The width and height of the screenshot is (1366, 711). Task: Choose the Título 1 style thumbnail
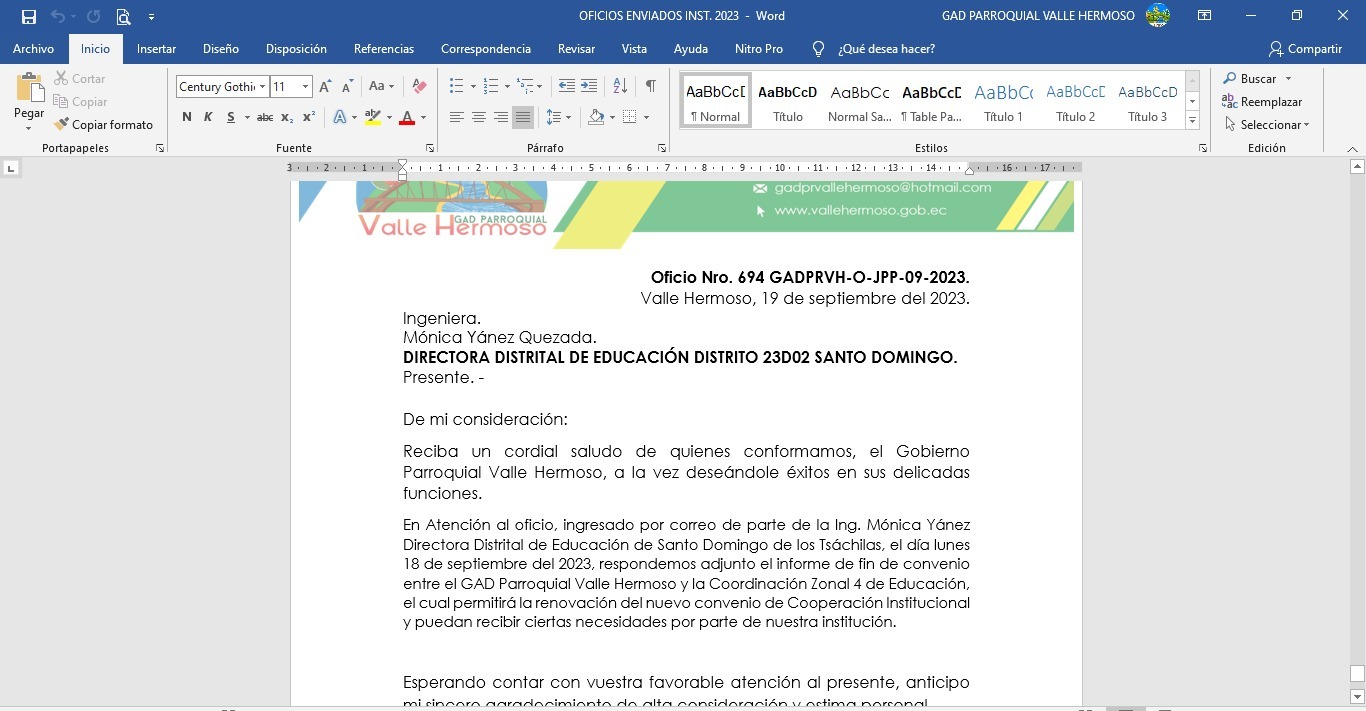1003,101
